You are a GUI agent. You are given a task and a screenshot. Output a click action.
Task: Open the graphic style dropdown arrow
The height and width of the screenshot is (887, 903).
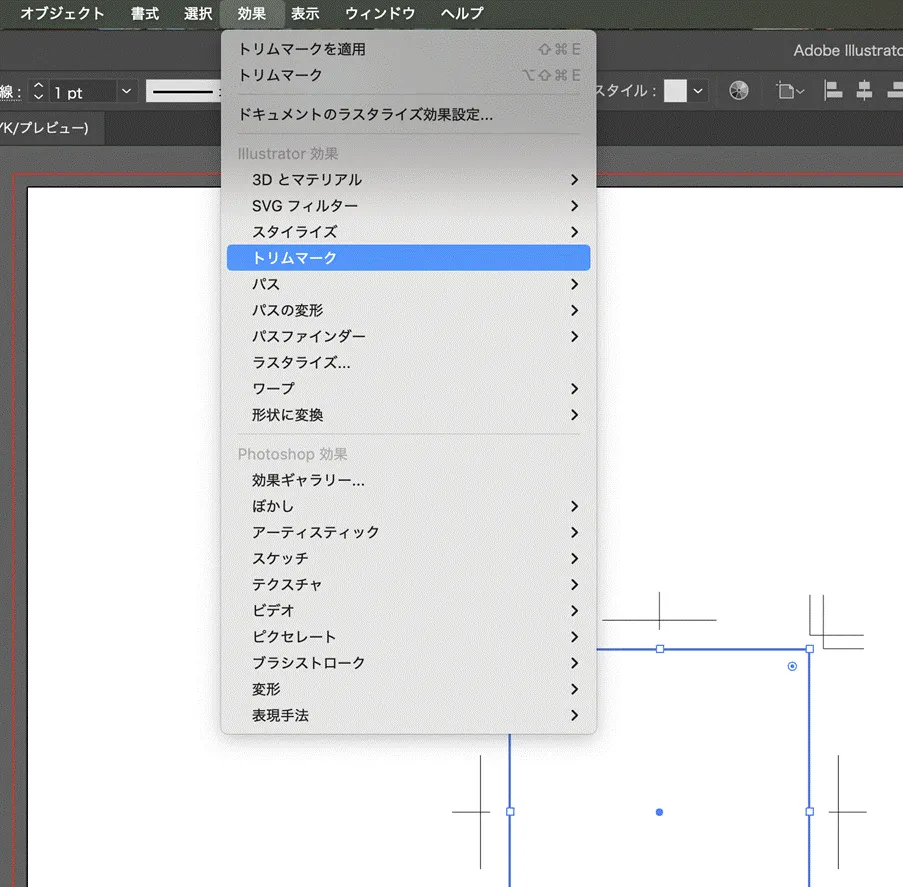coord(698,91)
